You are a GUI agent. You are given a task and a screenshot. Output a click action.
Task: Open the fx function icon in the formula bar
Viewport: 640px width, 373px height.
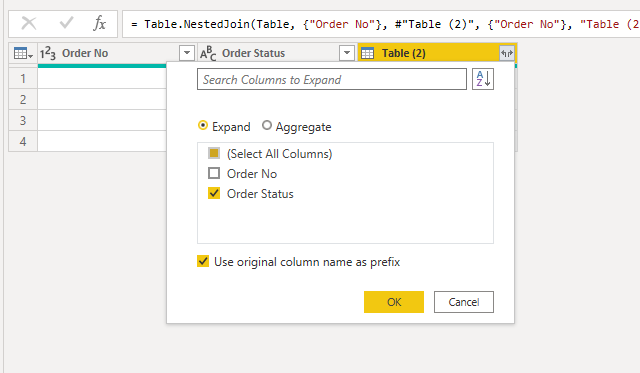(x=99, y=23)
